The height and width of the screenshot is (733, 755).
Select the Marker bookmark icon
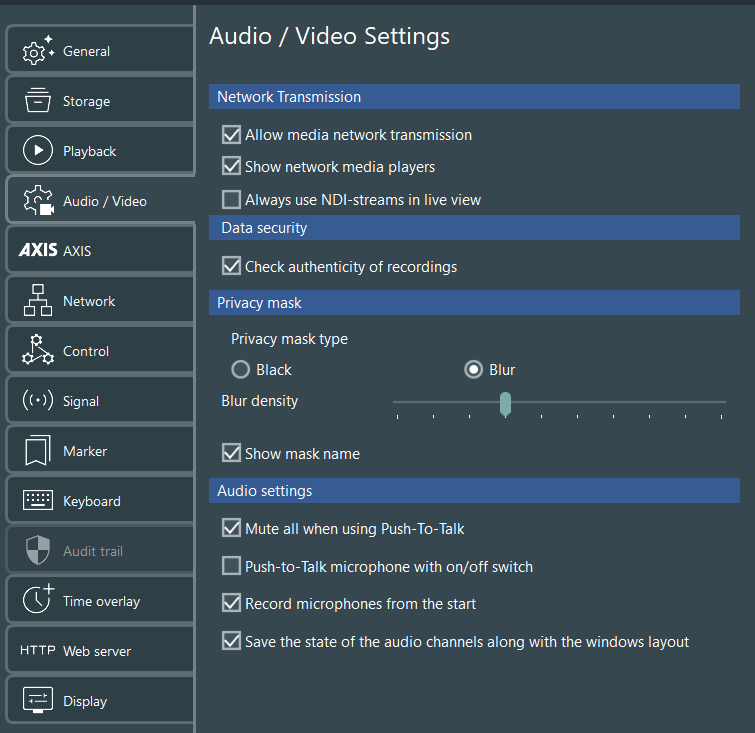coord(38,451)
